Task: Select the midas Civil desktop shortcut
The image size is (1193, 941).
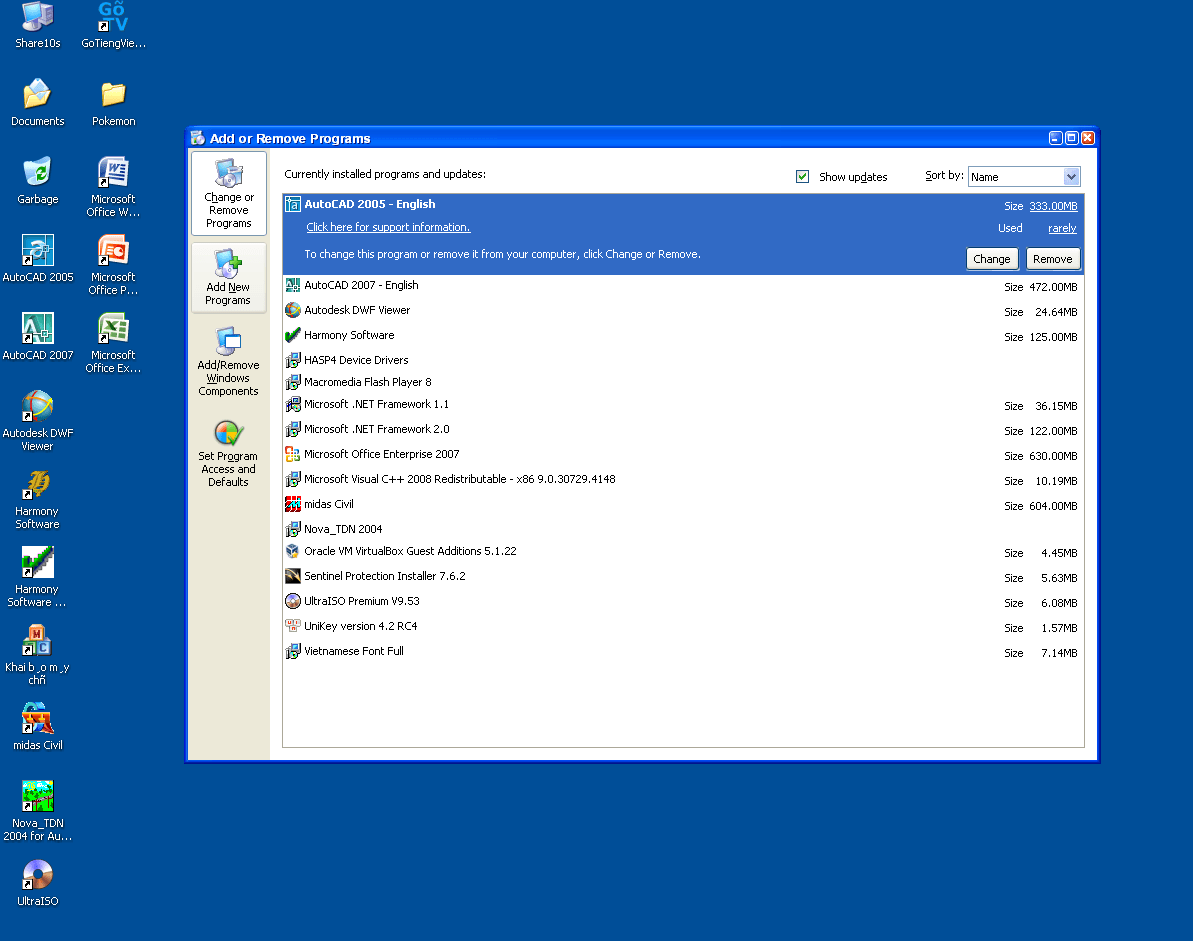Action: (38, 726)
